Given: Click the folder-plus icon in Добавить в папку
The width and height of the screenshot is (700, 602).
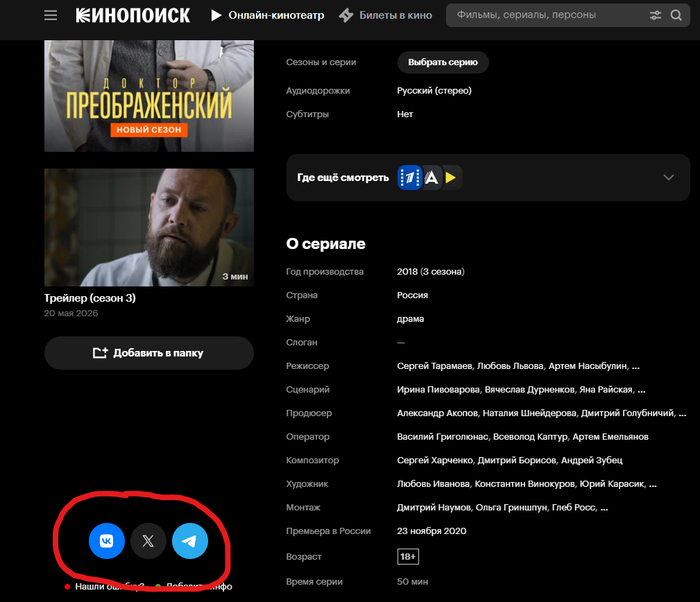Looking at the screenshot, I should (100, 353).
